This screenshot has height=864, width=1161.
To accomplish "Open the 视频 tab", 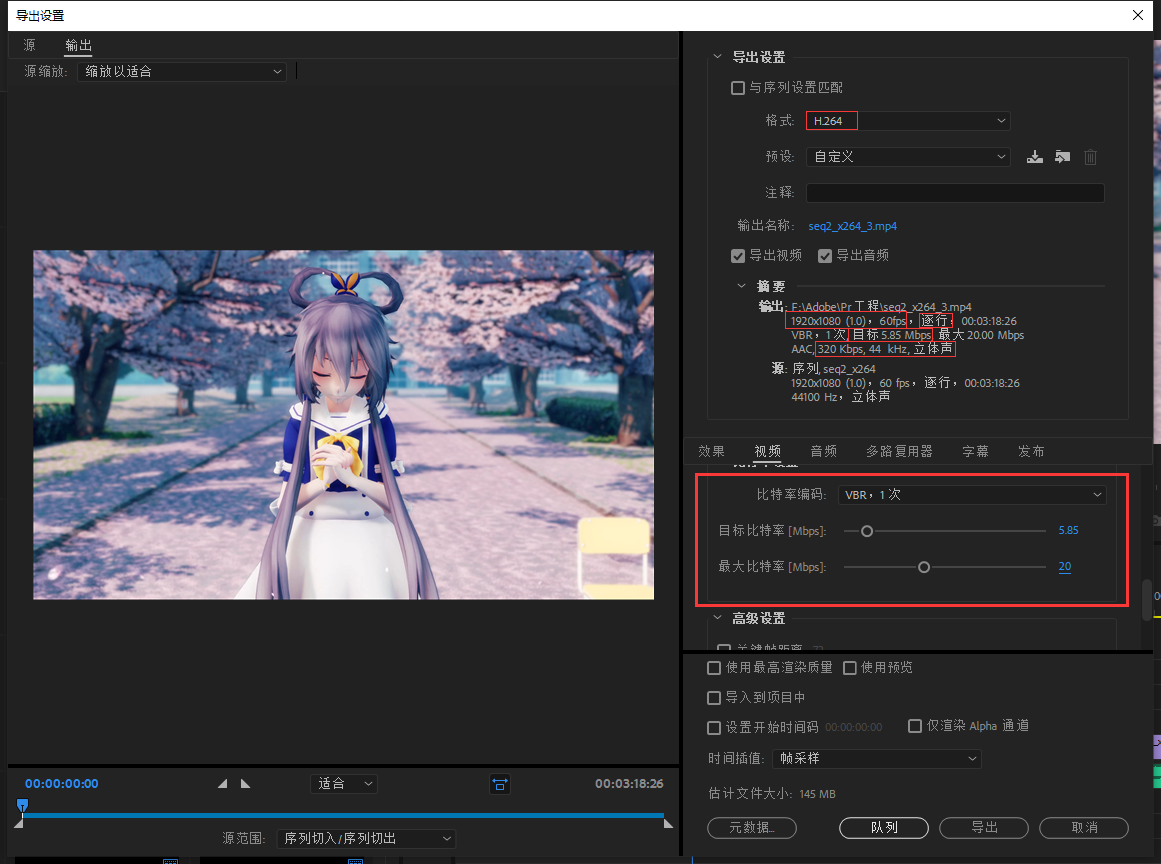I will pos(768,451).
